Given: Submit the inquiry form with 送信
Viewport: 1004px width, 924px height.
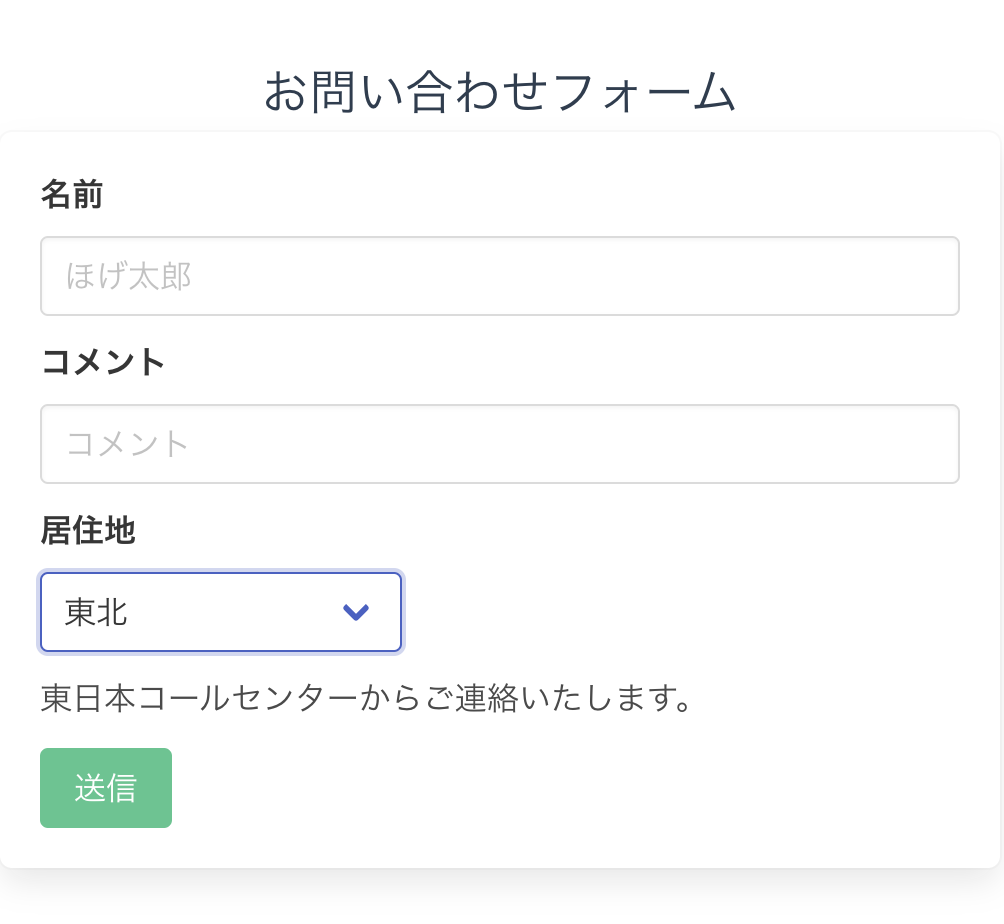Looking at the screenshot, I should [106, 788].
